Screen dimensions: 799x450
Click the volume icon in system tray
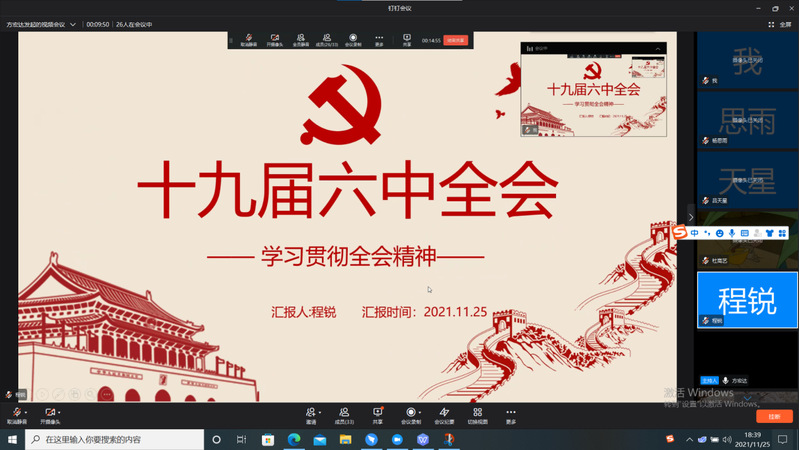pos(727,439)
